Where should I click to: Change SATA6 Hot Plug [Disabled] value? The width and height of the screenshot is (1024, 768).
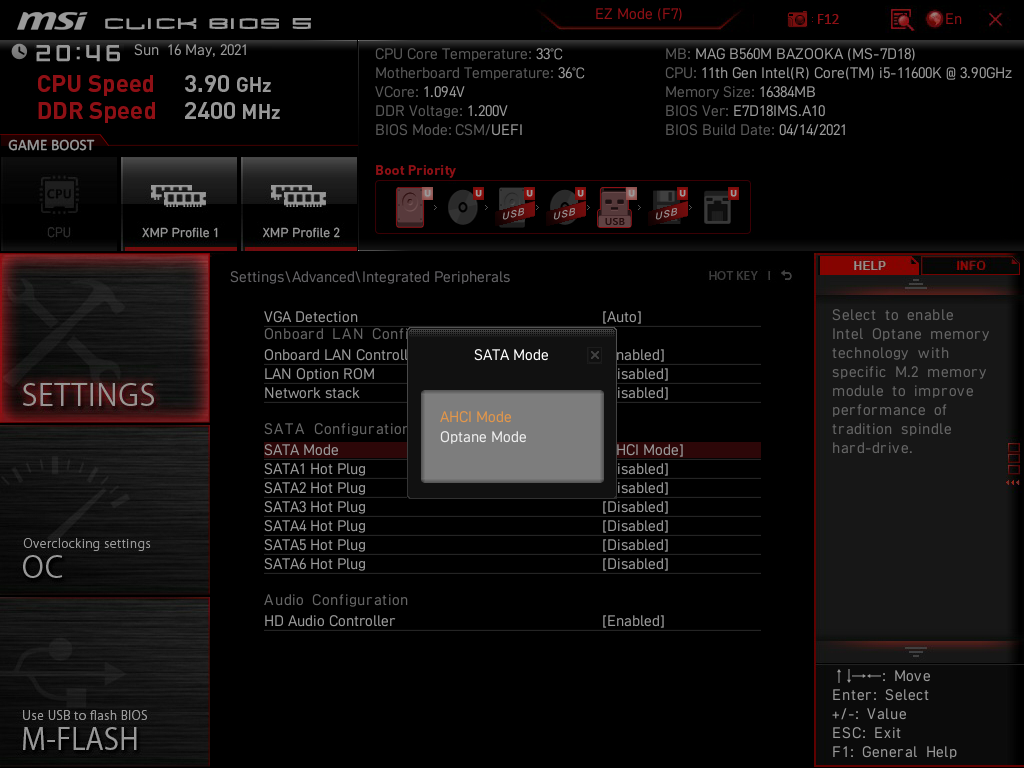click(x=635, y=564)
